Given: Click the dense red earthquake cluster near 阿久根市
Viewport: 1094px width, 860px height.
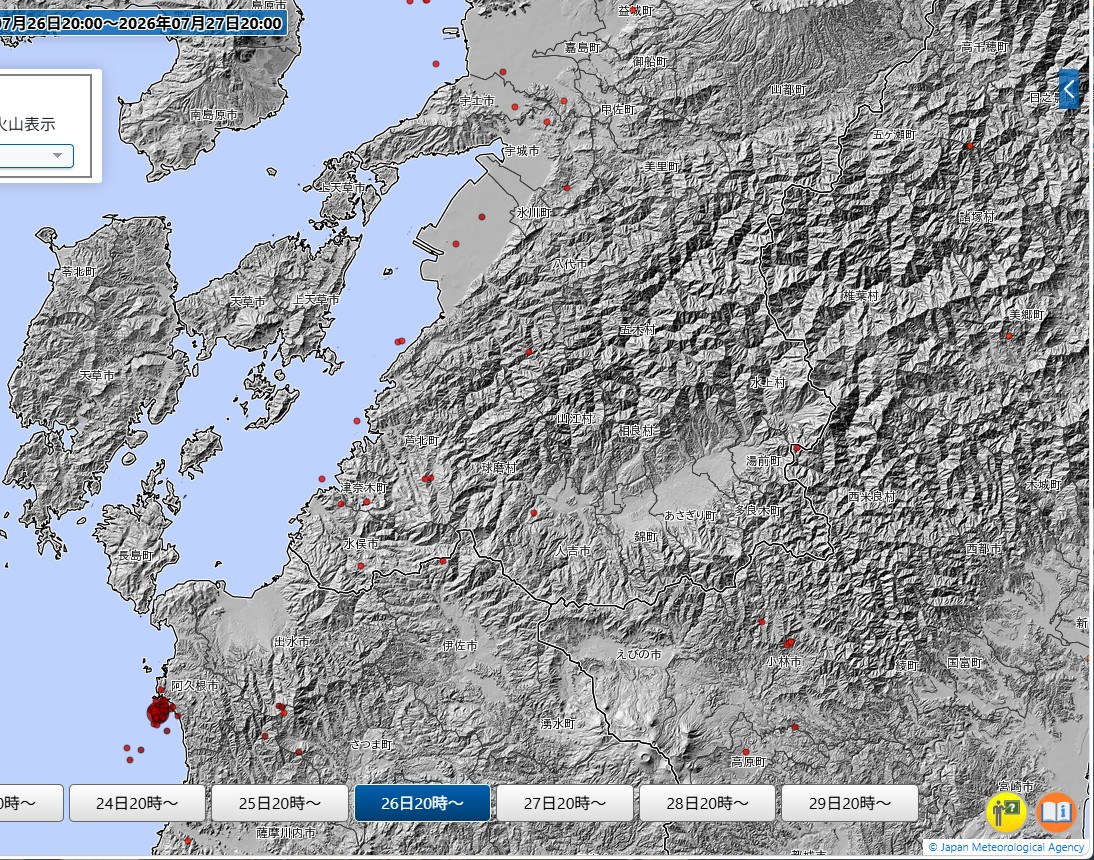Looking at the screenshot, I should 160,712.
